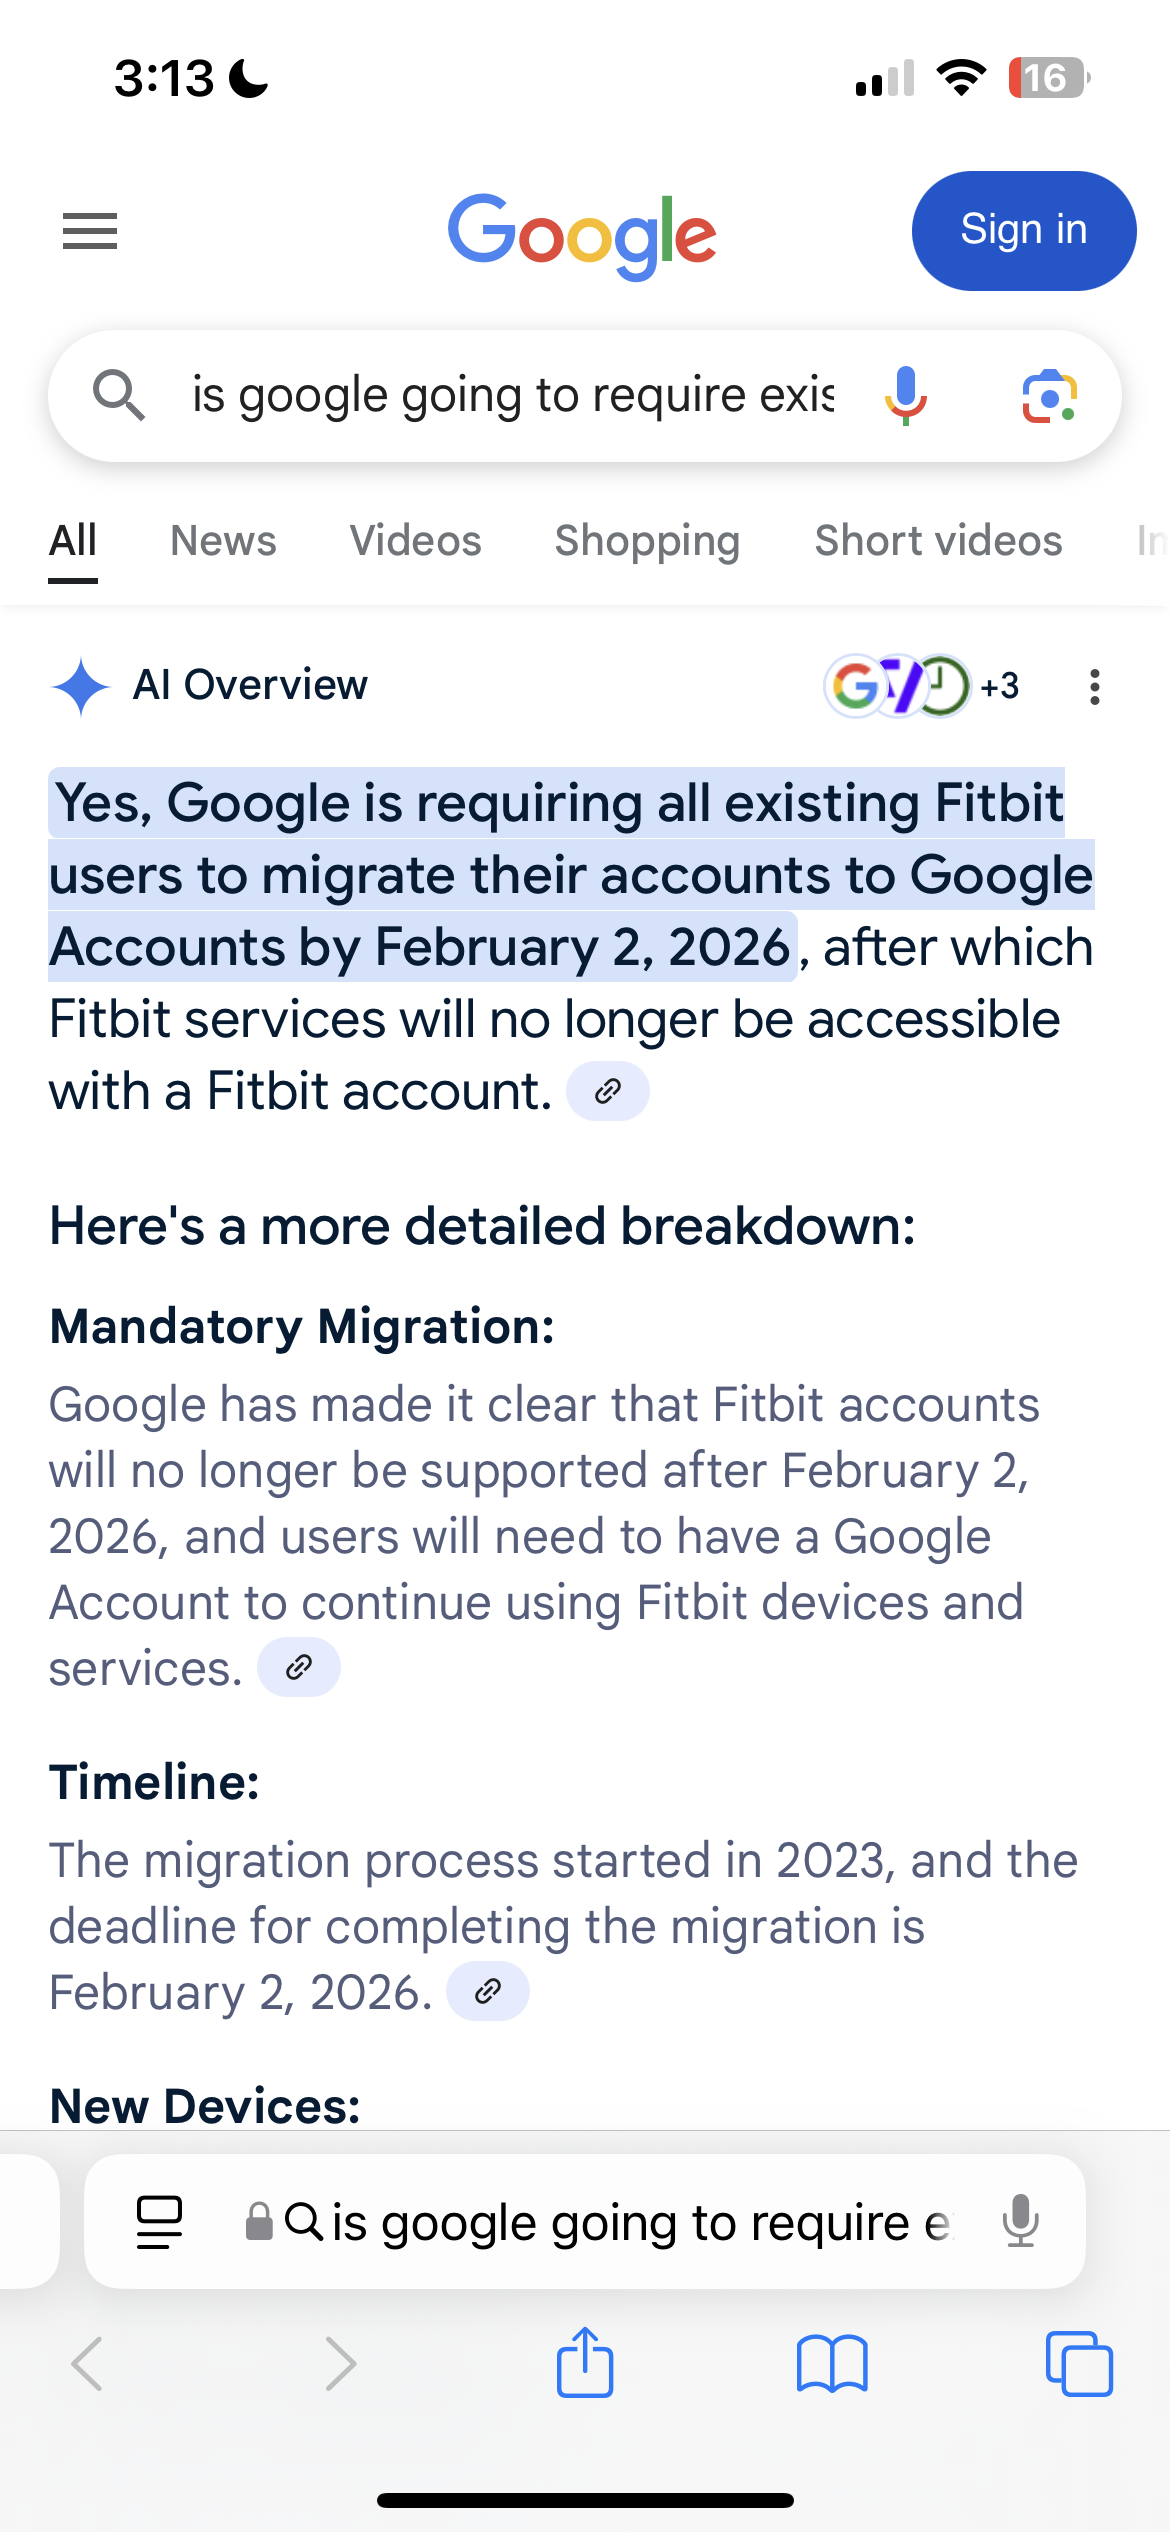Open the Shopping tab
This screenshot has height=2532, width=1170.
coord(646,540)
